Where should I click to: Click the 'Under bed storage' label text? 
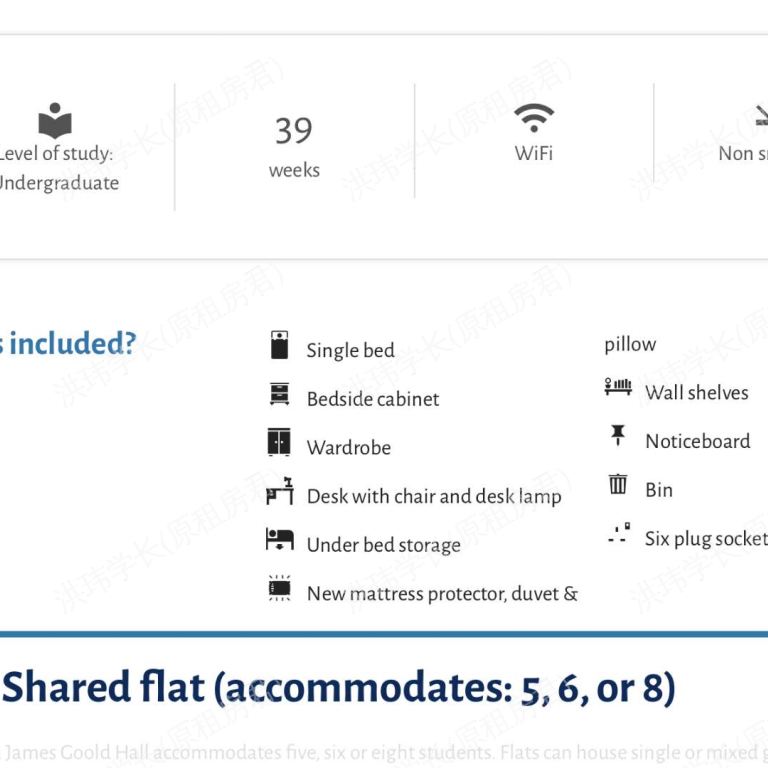pos(383,545)
